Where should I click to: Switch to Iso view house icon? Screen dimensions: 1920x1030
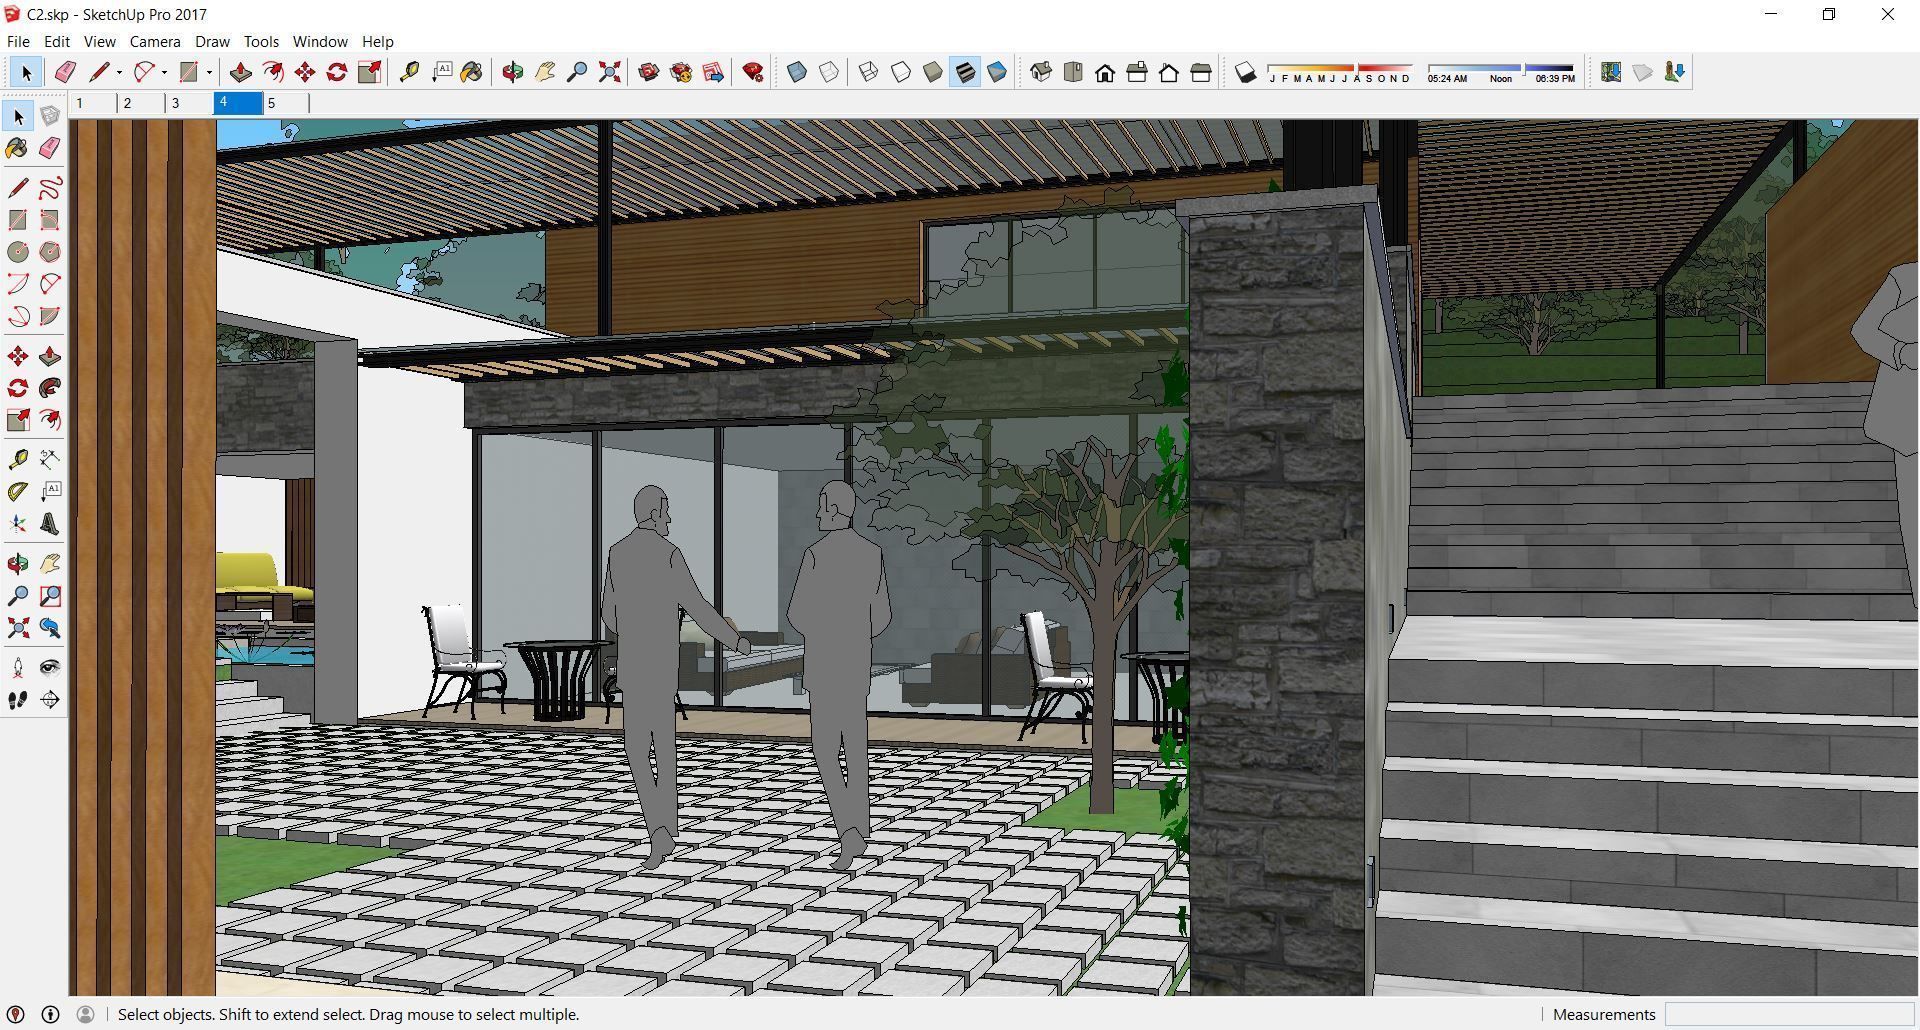click(x=1041, y=72)
